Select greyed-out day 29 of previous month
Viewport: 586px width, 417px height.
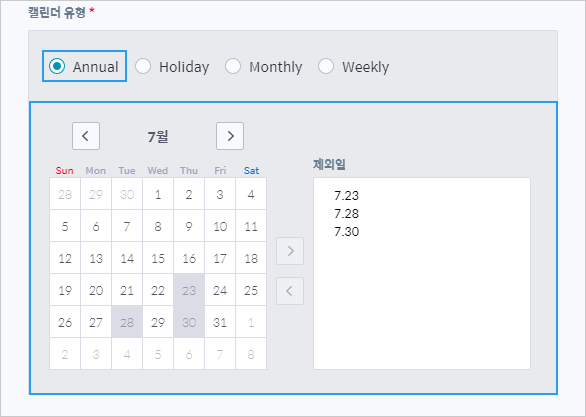pyautogui.click(x=96, y=194)
